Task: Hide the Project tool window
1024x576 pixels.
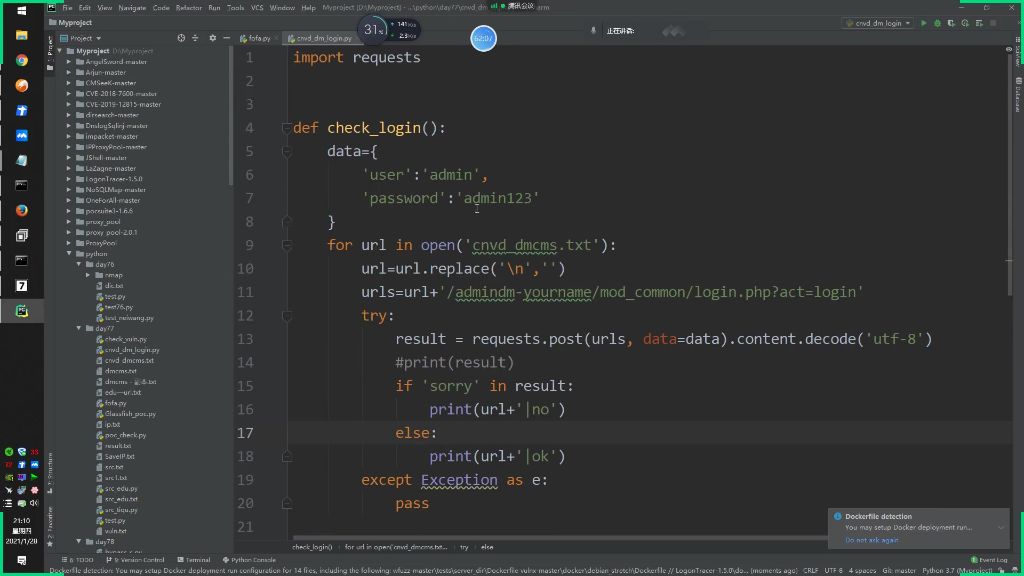Action: [226, 38]
